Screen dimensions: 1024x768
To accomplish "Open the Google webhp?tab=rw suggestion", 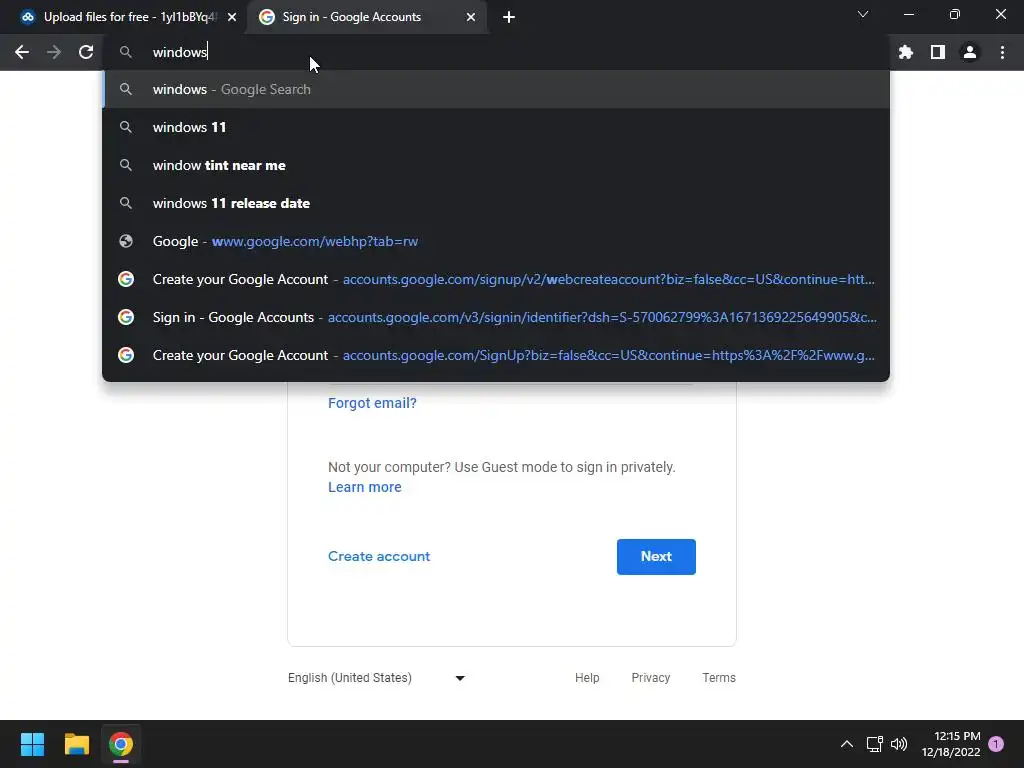I will (x=496, y=241).
